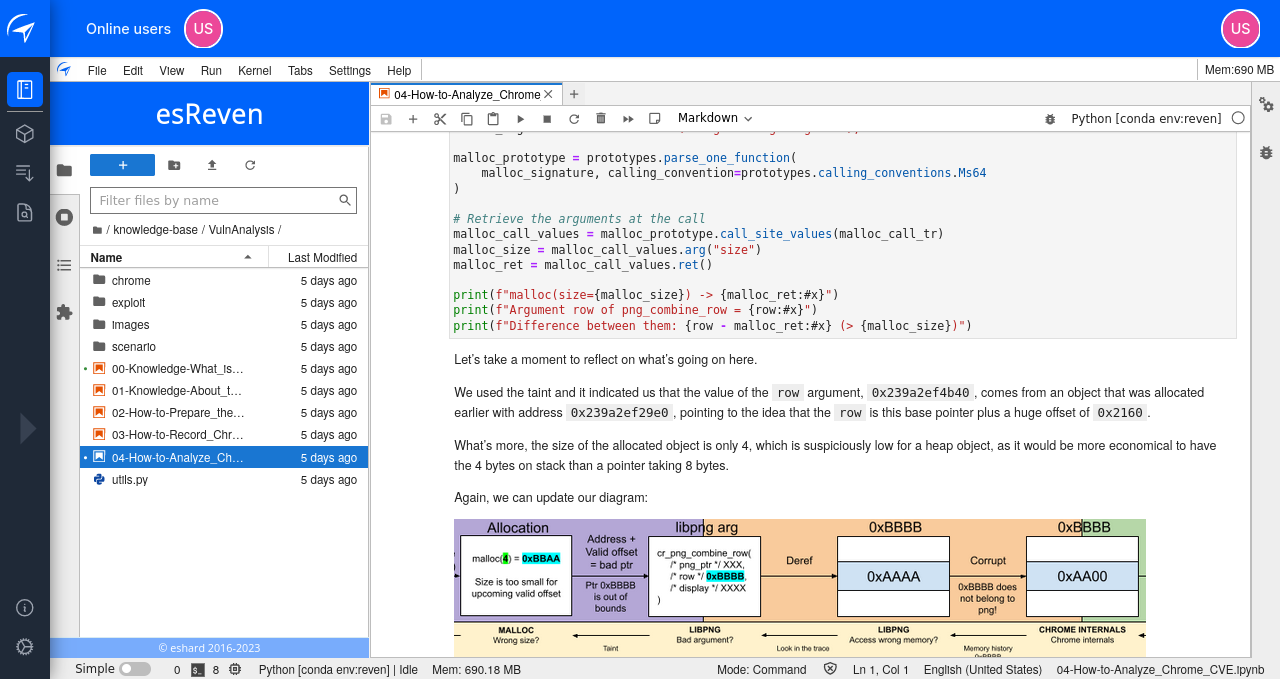This screenshot has width=1280, height=679.
Task: Interrupt the kernel with the stop icon
Action: coord(547,118)
